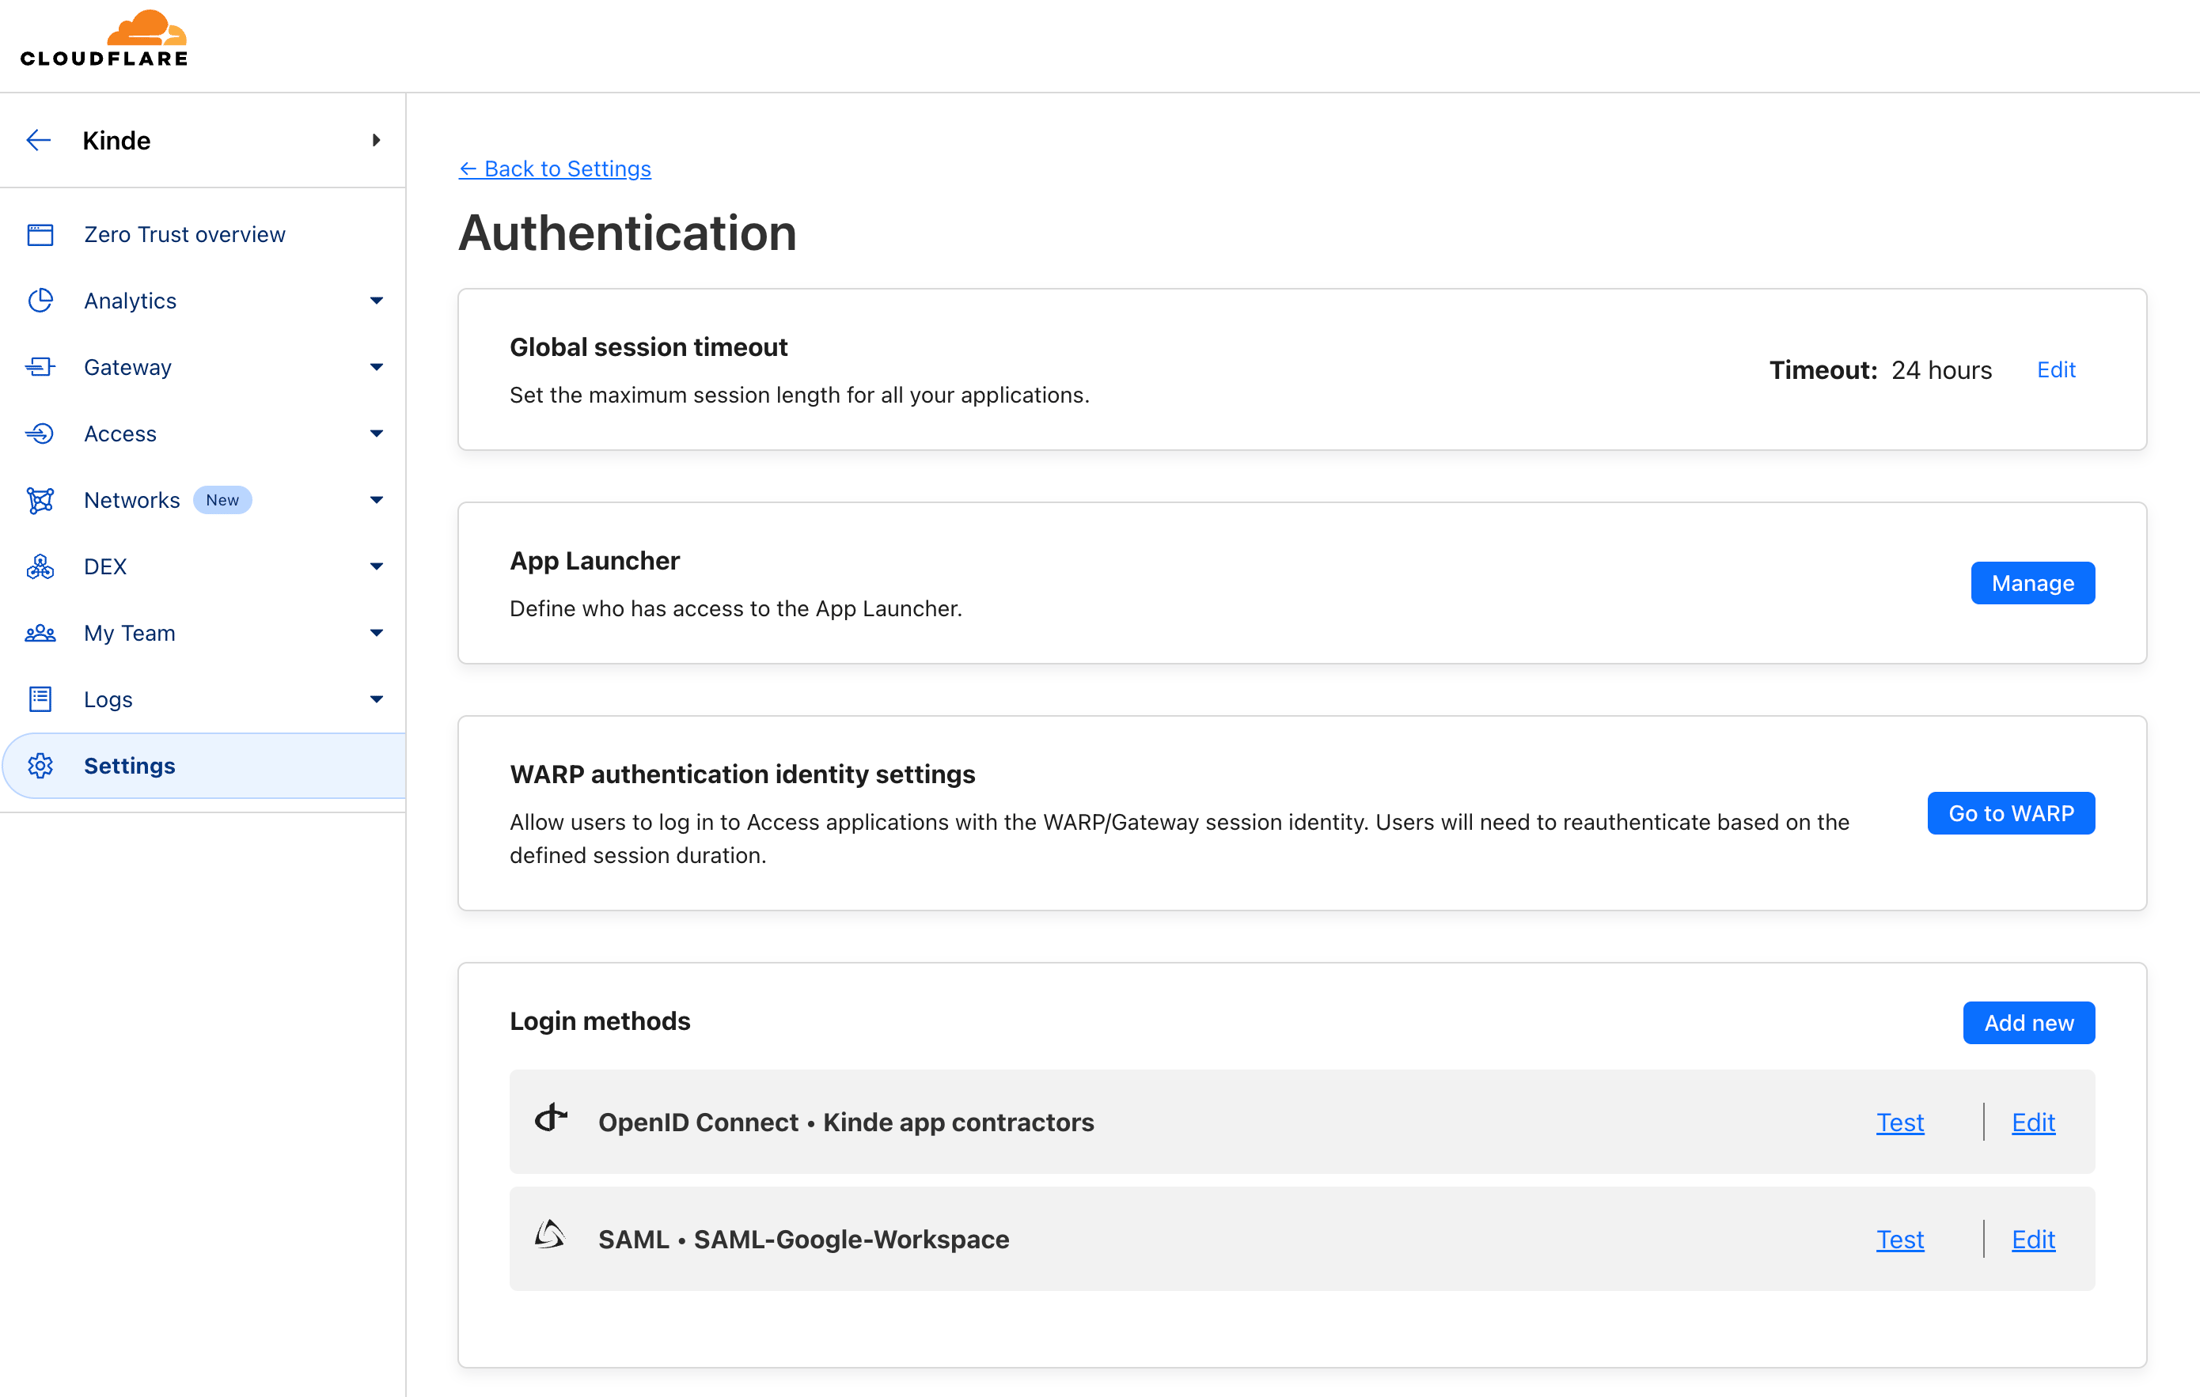
Task: Expand the Logs submenu arrow
Action: tap(376, 699)
